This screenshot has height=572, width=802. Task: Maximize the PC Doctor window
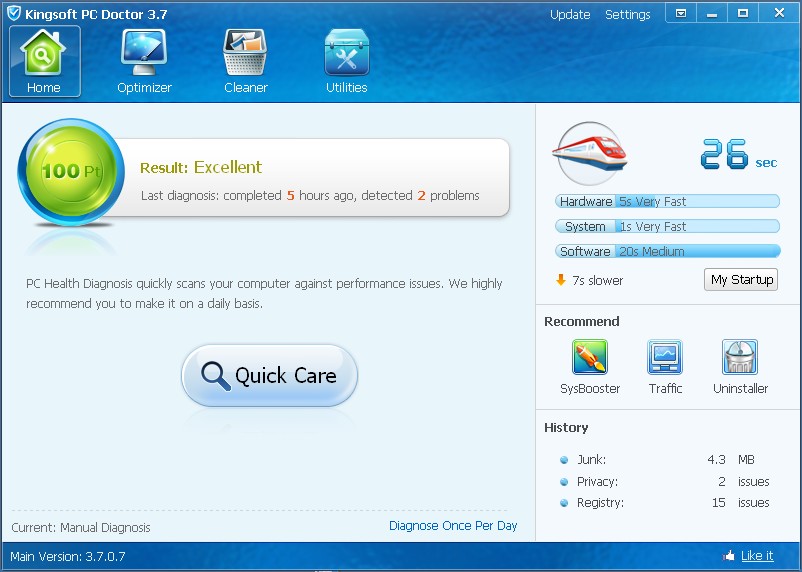743,13
